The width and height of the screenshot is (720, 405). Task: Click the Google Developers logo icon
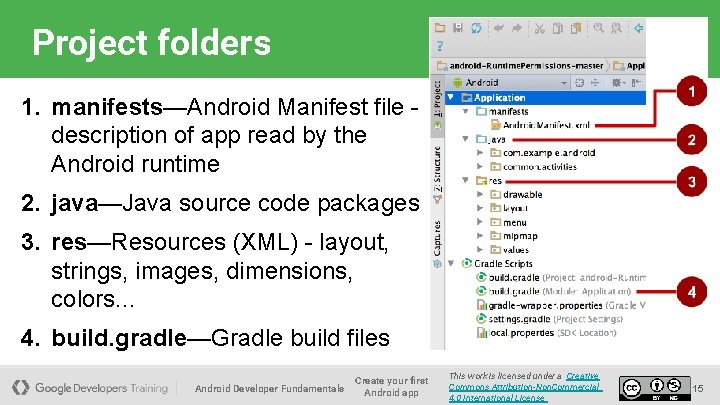21,388
